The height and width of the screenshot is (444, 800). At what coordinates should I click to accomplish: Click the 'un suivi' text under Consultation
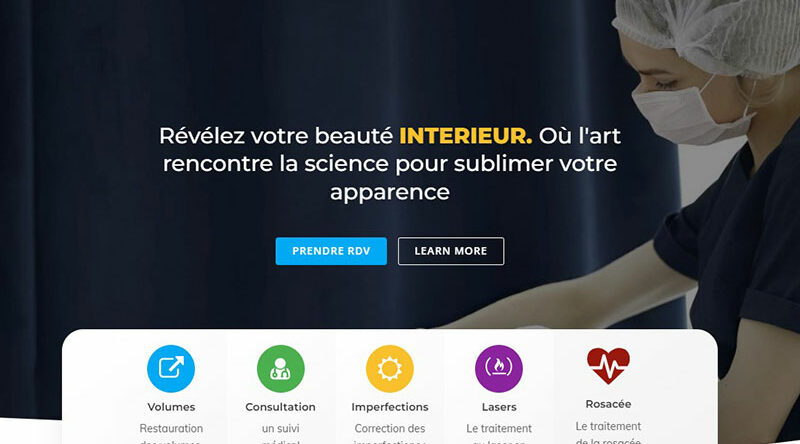281,428
